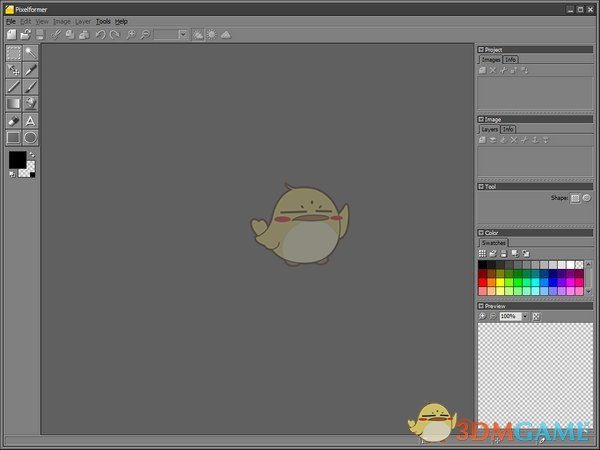The image size is (600, 450).
Task: Select the Move tool
Action: 13,70
